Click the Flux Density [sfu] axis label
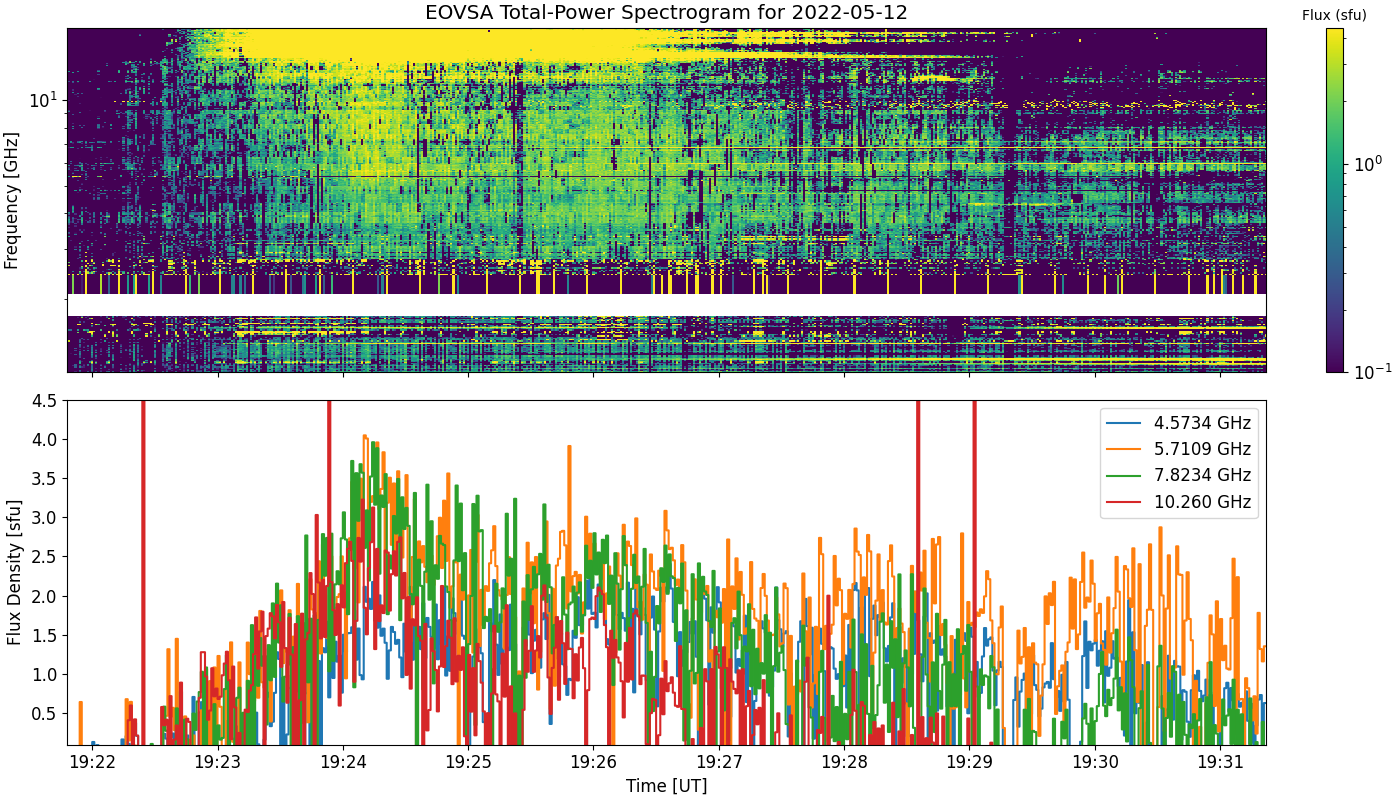 pos(13,572)
